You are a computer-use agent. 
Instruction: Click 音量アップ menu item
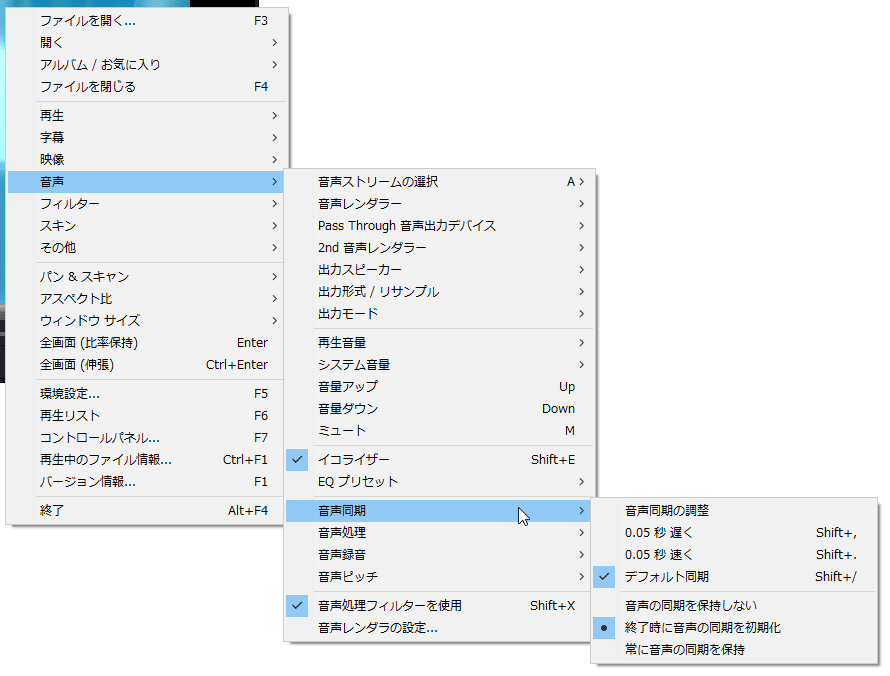coord(348,387)
